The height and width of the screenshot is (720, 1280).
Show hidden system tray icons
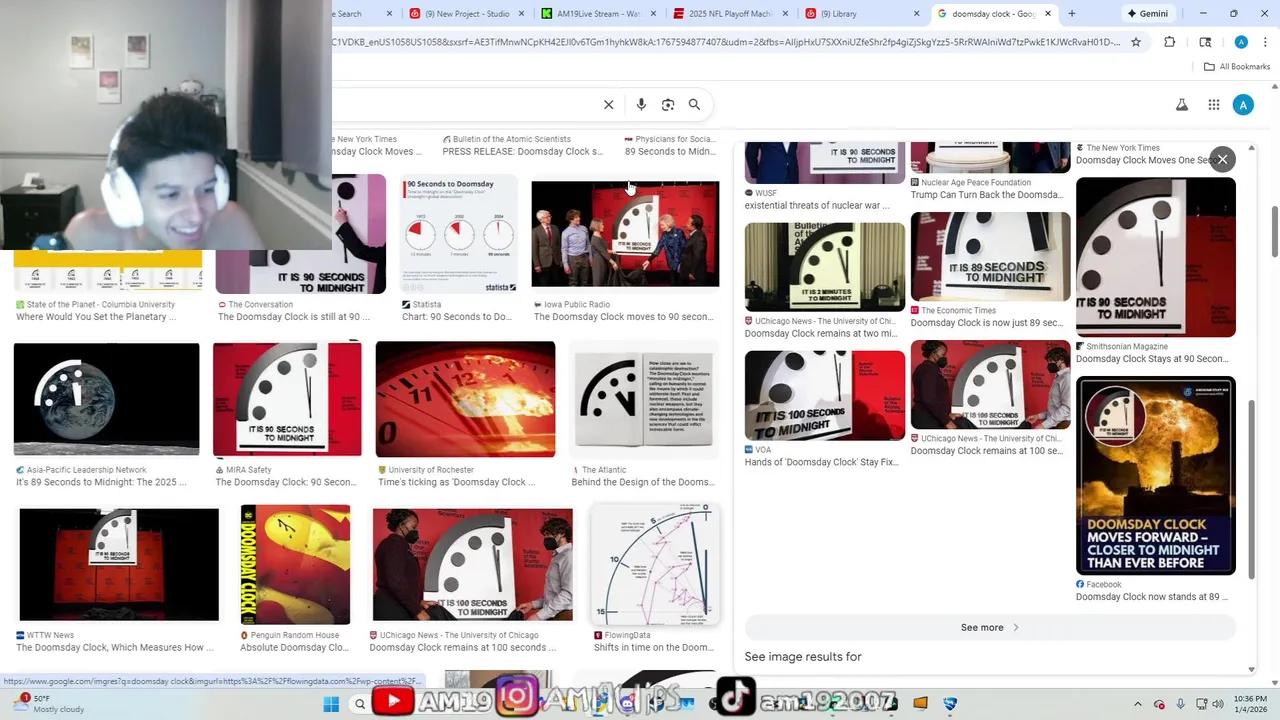click(x=1138, y=704)
